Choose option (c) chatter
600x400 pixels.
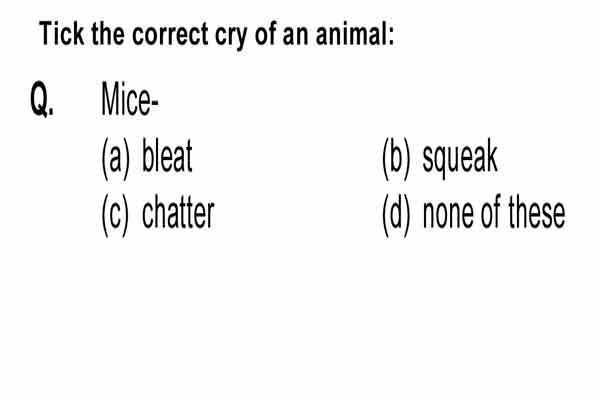[158, 214]
